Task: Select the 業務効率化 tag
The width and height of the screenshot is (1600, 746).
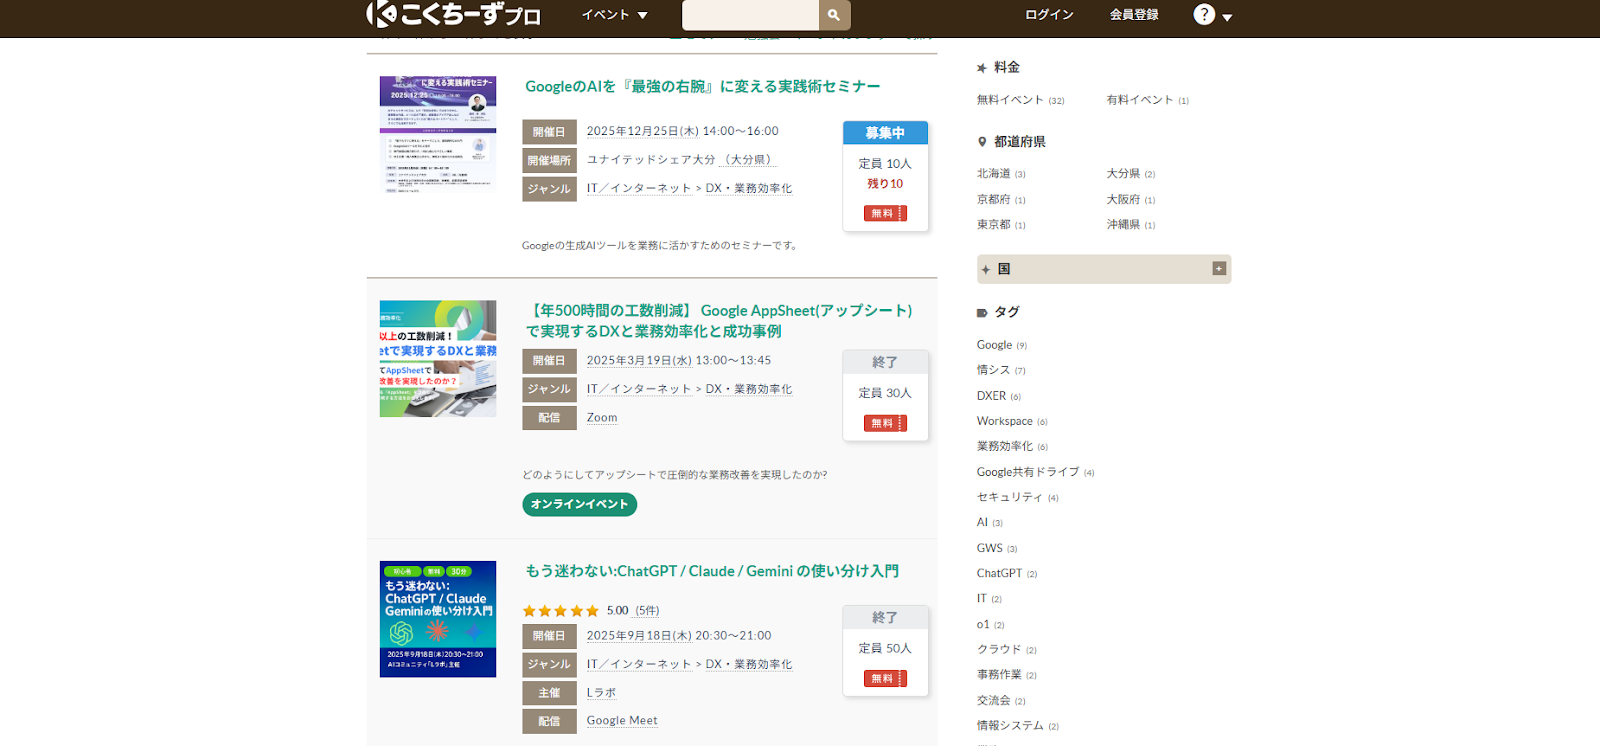Action: click(1012, 447)
